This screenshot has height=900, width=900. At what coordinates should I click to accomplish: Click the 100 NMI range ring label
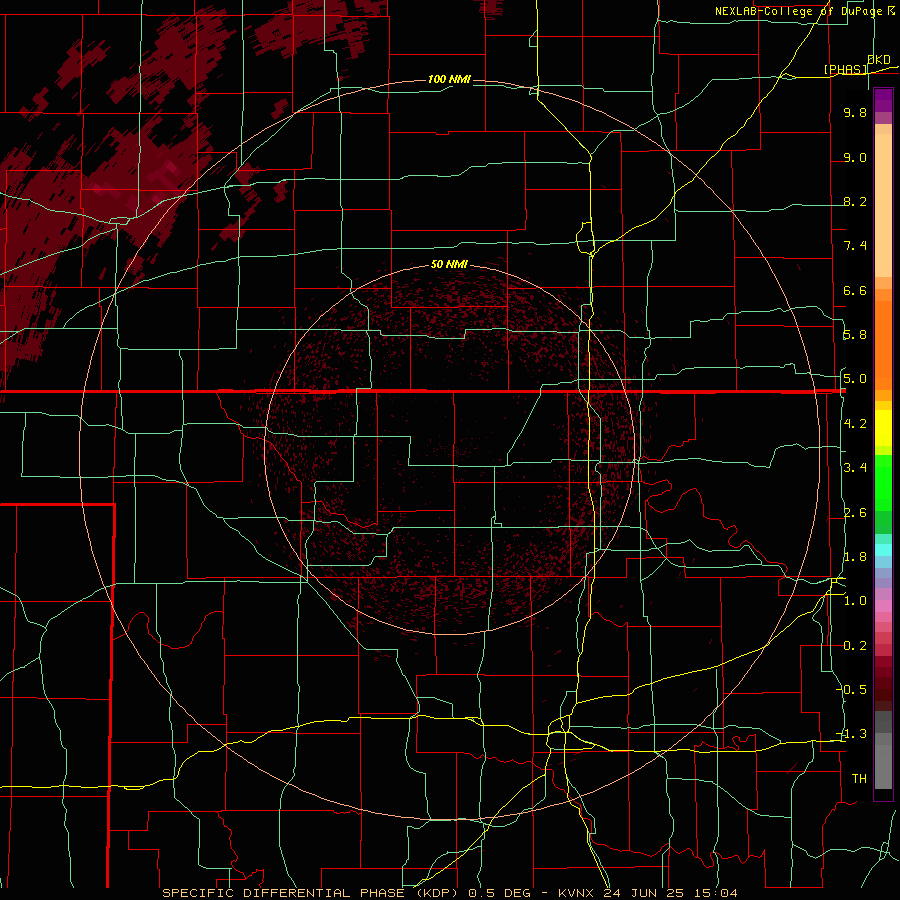point(449,79)
